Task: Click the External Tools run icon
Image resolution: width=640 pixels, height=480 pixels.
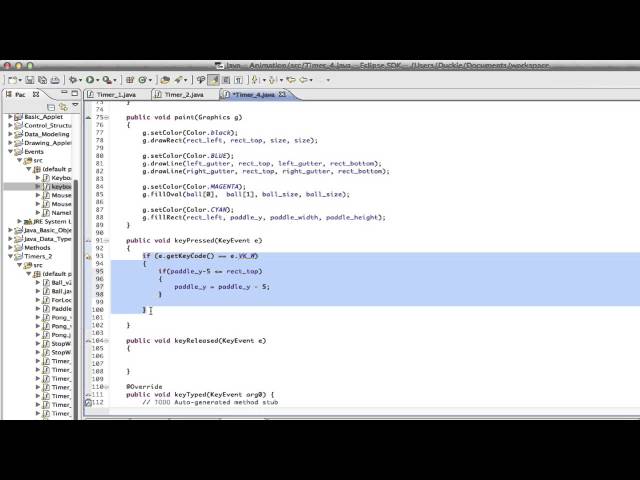Action: [x=107, y=80]
